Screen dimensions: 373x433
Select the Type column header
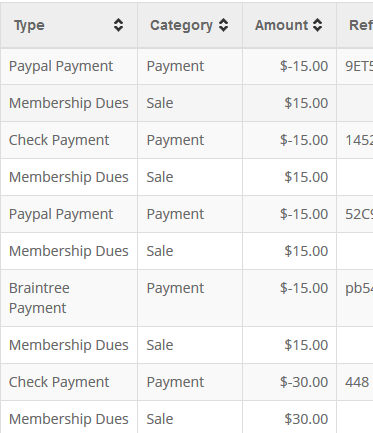tap(29, 25)
